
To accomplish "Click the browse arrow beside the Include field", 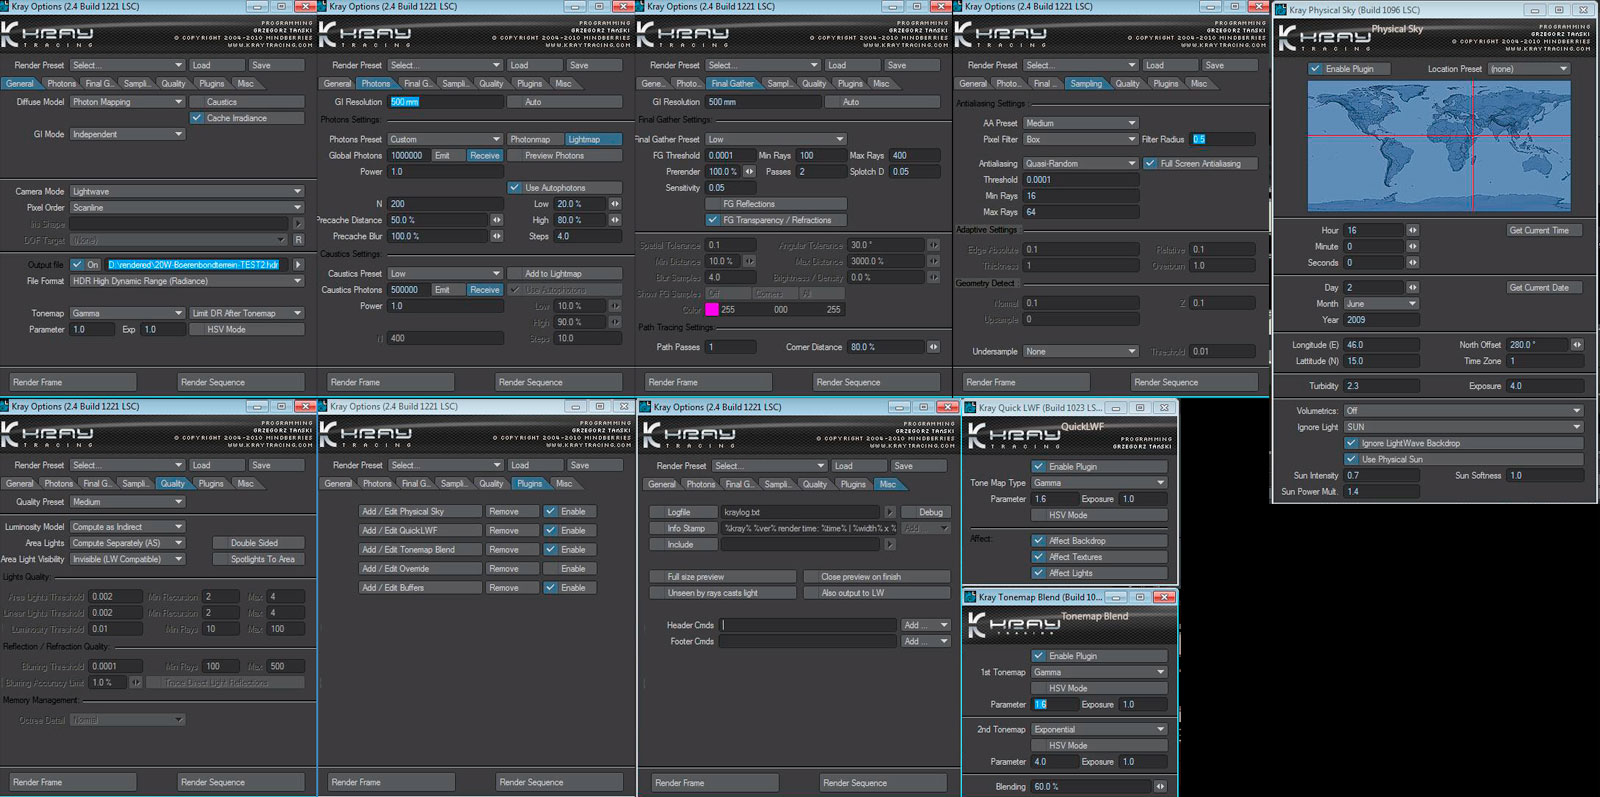I will point(890,545).
